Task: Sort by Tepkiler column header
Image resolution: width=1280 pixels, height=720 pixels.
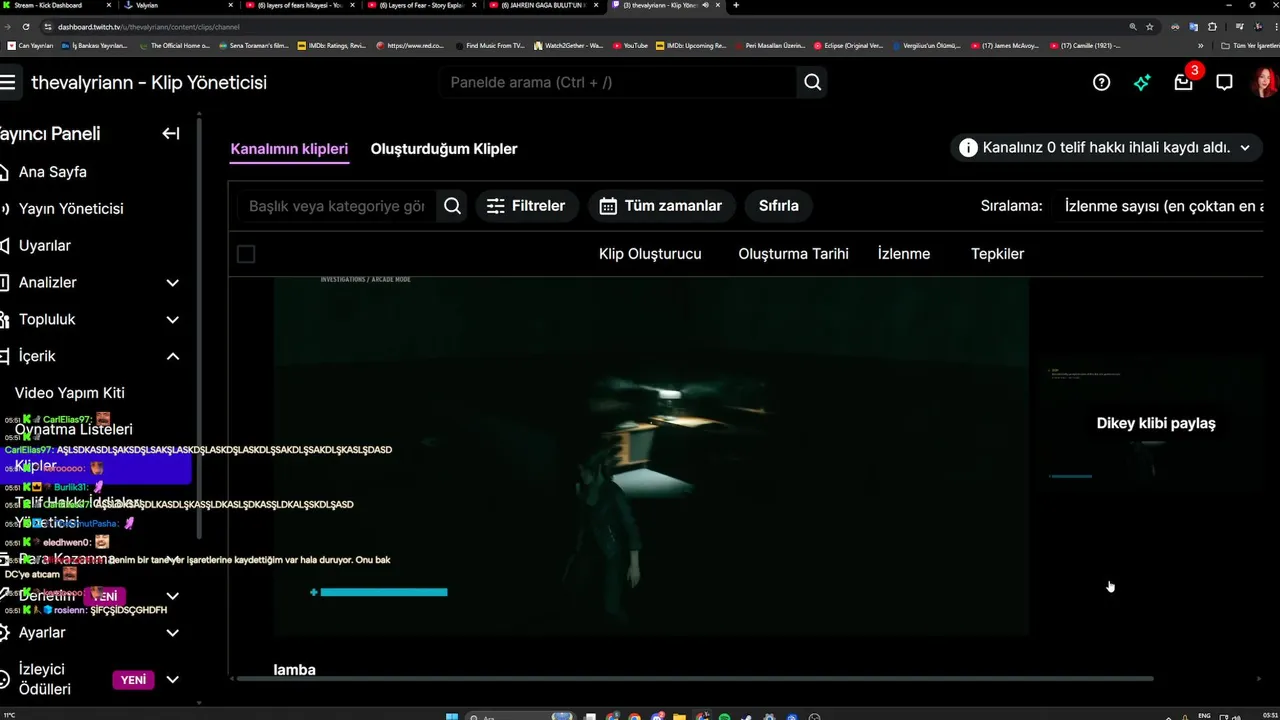Action: pos(997,254)
